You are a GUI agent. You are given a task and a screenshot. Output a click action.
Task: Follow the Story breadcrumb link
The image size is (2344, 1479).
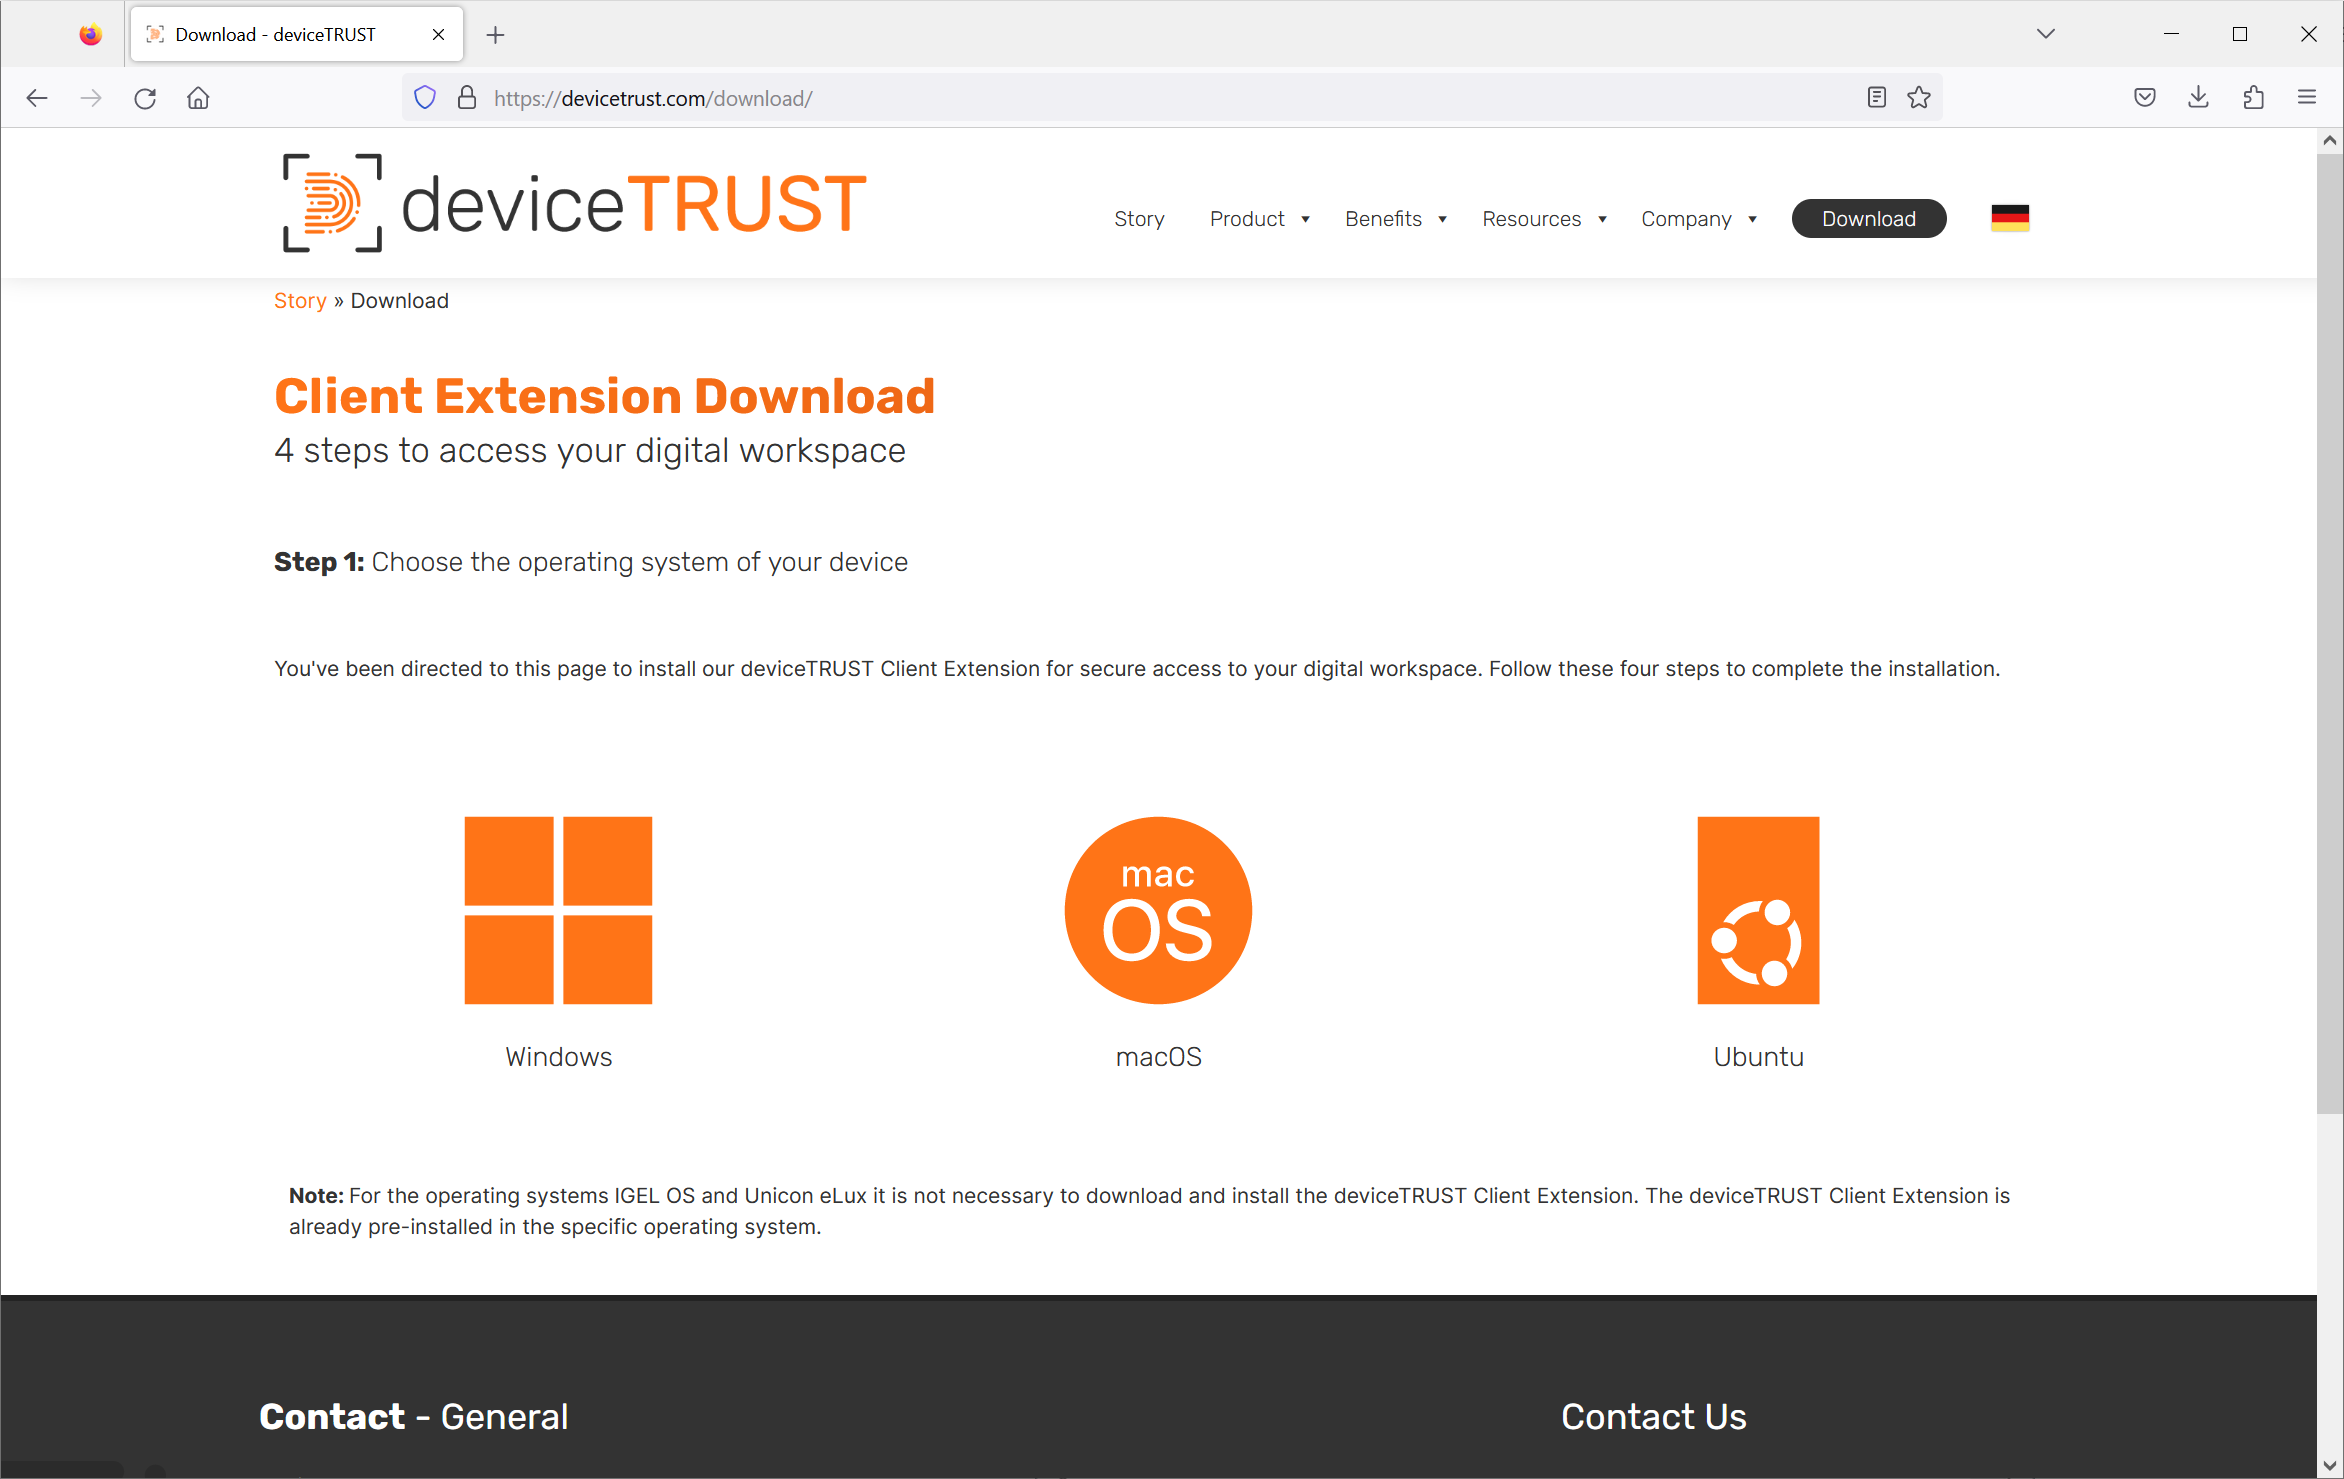point(300,300)
